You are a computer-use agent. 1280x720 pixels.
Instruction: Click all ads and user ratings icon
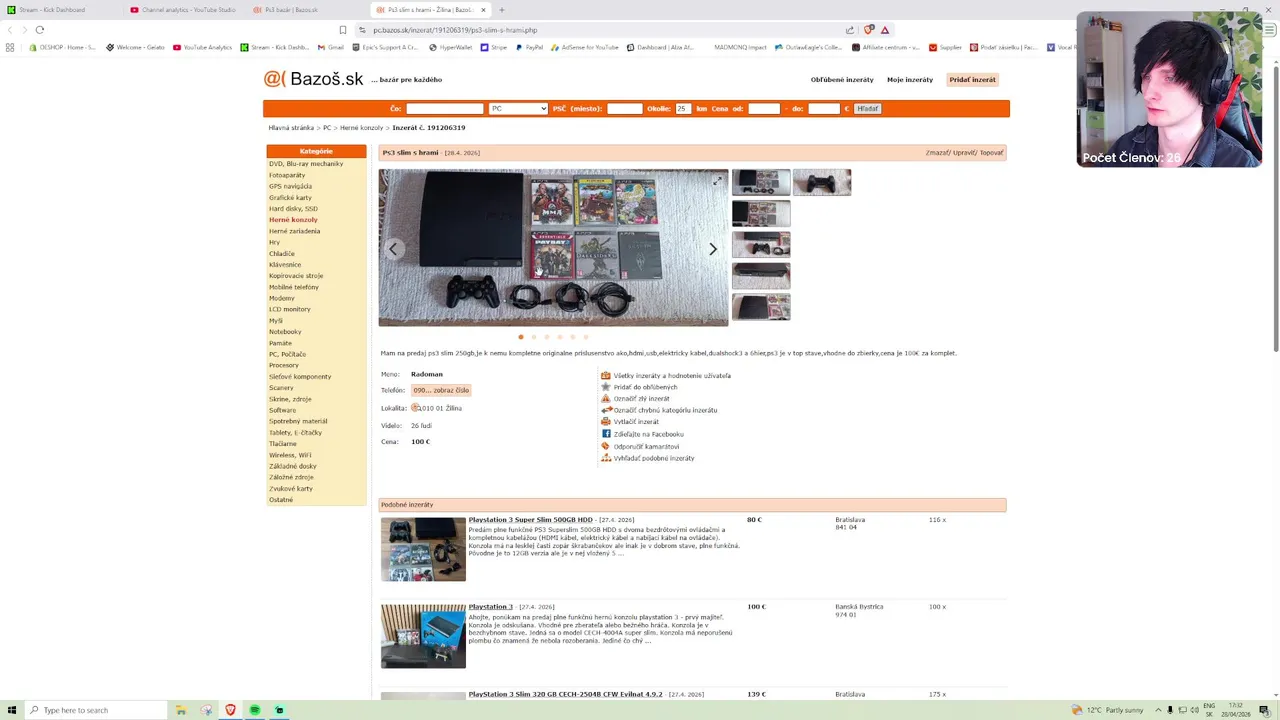point(606,376)
